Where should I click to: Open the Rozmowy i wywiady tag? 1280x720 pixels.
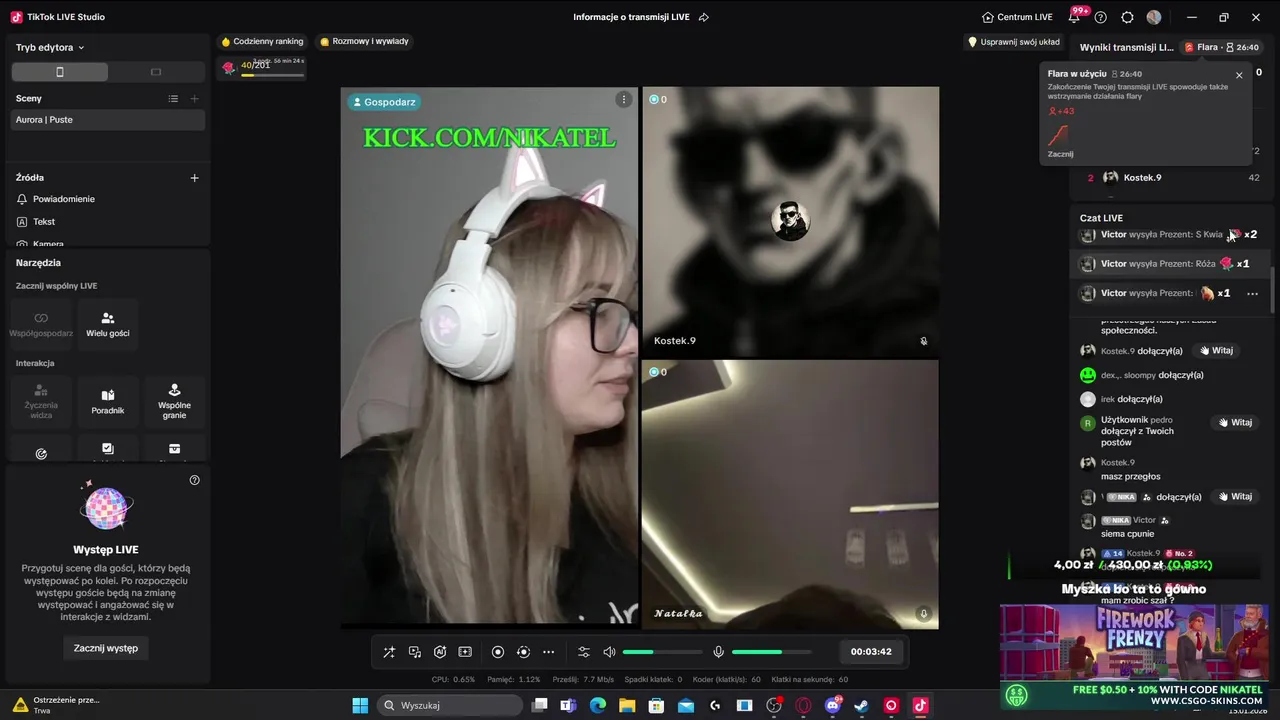pyautogui.click(x=364, y=42)
